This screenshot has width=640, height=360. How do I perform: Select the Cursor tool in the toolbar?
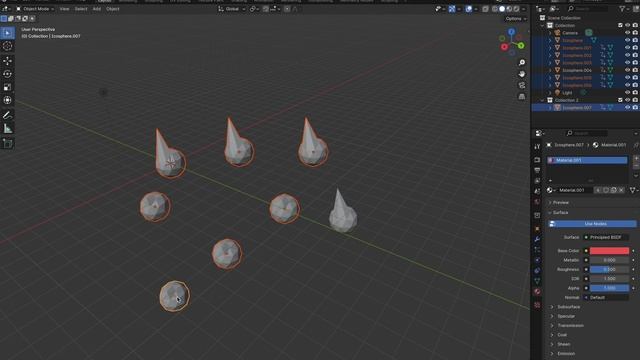(7, 46)
